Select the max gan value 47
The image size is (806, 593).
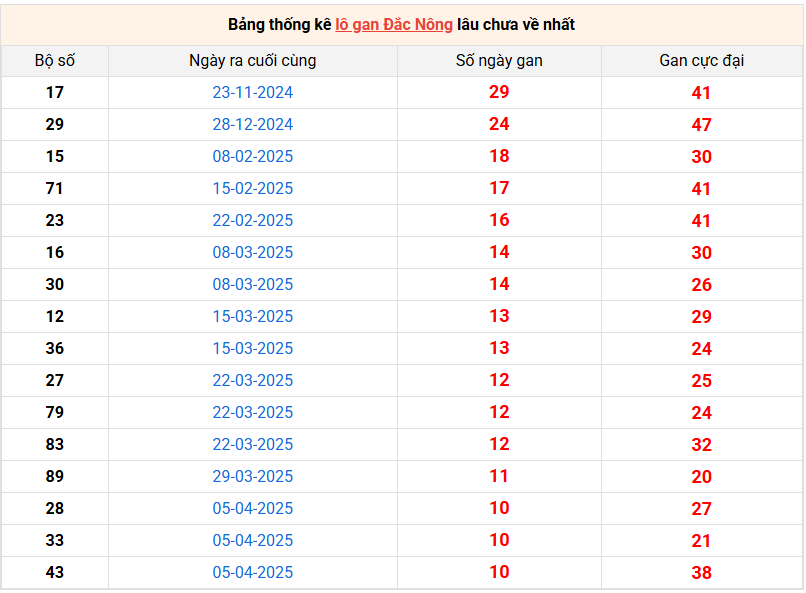(x=701, y=125)
